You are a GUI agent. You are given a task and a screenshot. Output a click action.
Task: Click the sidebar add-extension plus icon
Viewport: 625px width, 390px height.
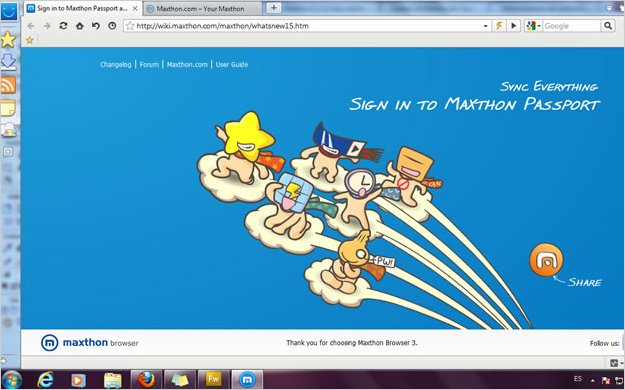coord(8,152)
